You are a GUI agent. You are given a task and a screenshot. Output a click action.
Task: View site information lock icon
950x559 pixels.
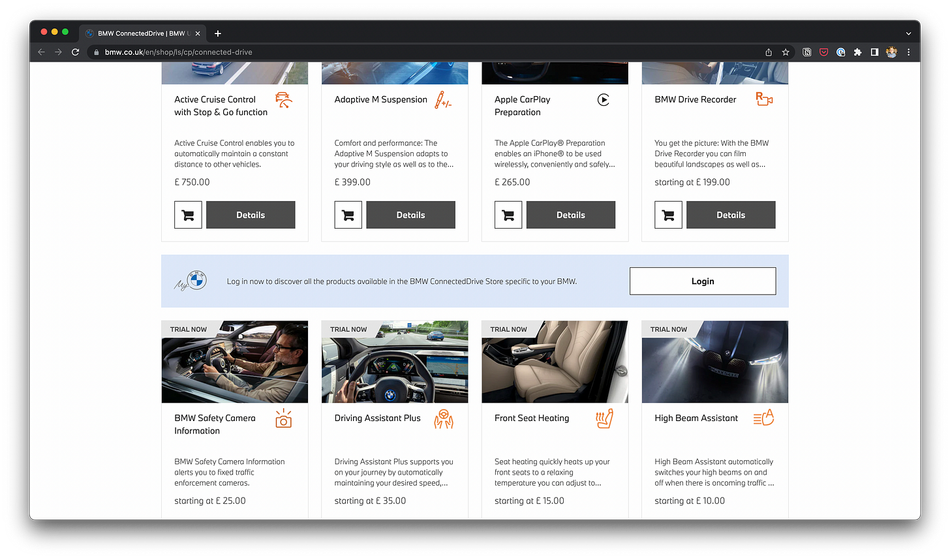tap(96, 52)
